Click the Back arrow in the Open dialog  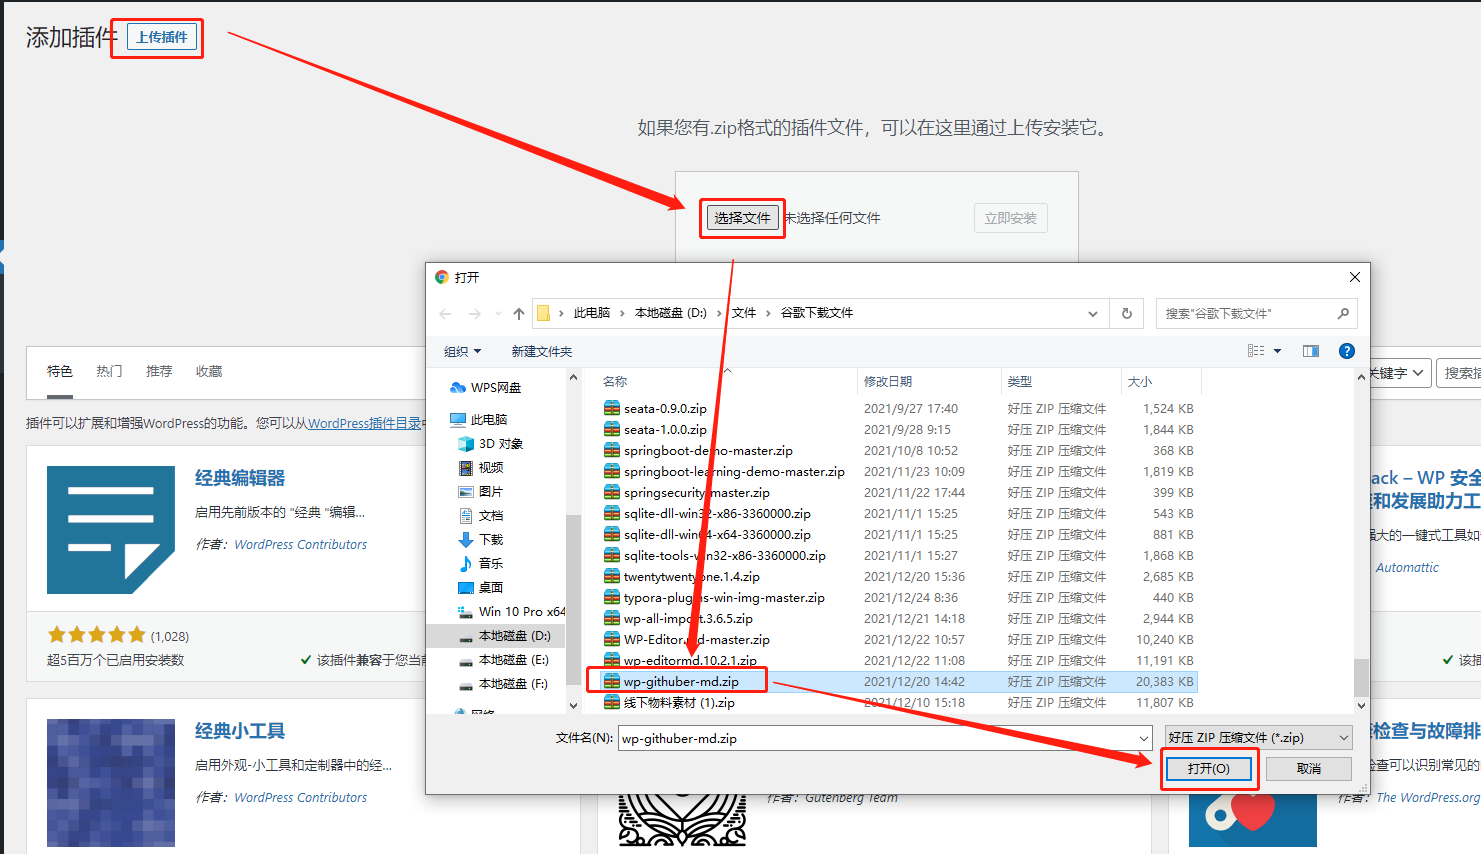point(445,313)
